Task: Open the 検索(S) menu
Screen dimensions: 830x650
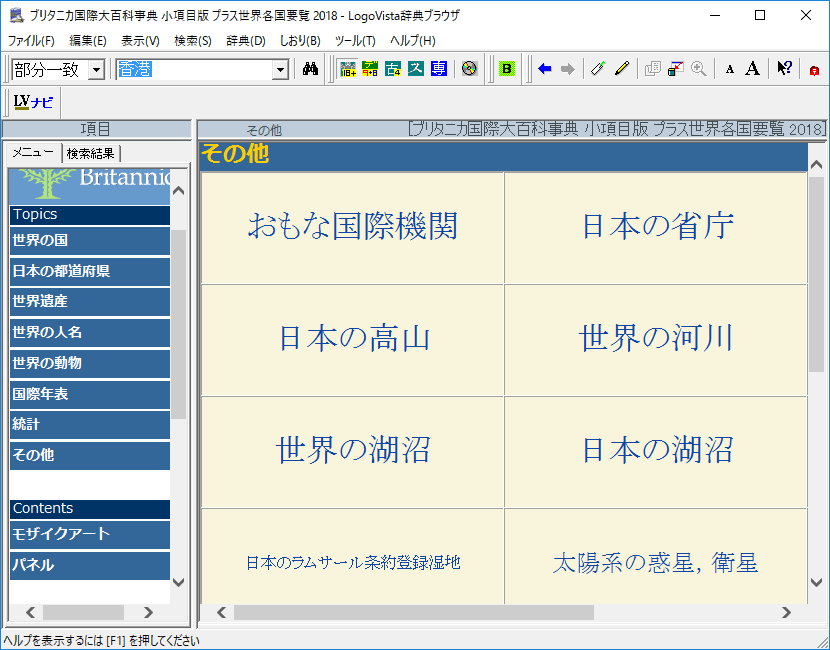Action: pyautogui.click(x=193, y=41)
